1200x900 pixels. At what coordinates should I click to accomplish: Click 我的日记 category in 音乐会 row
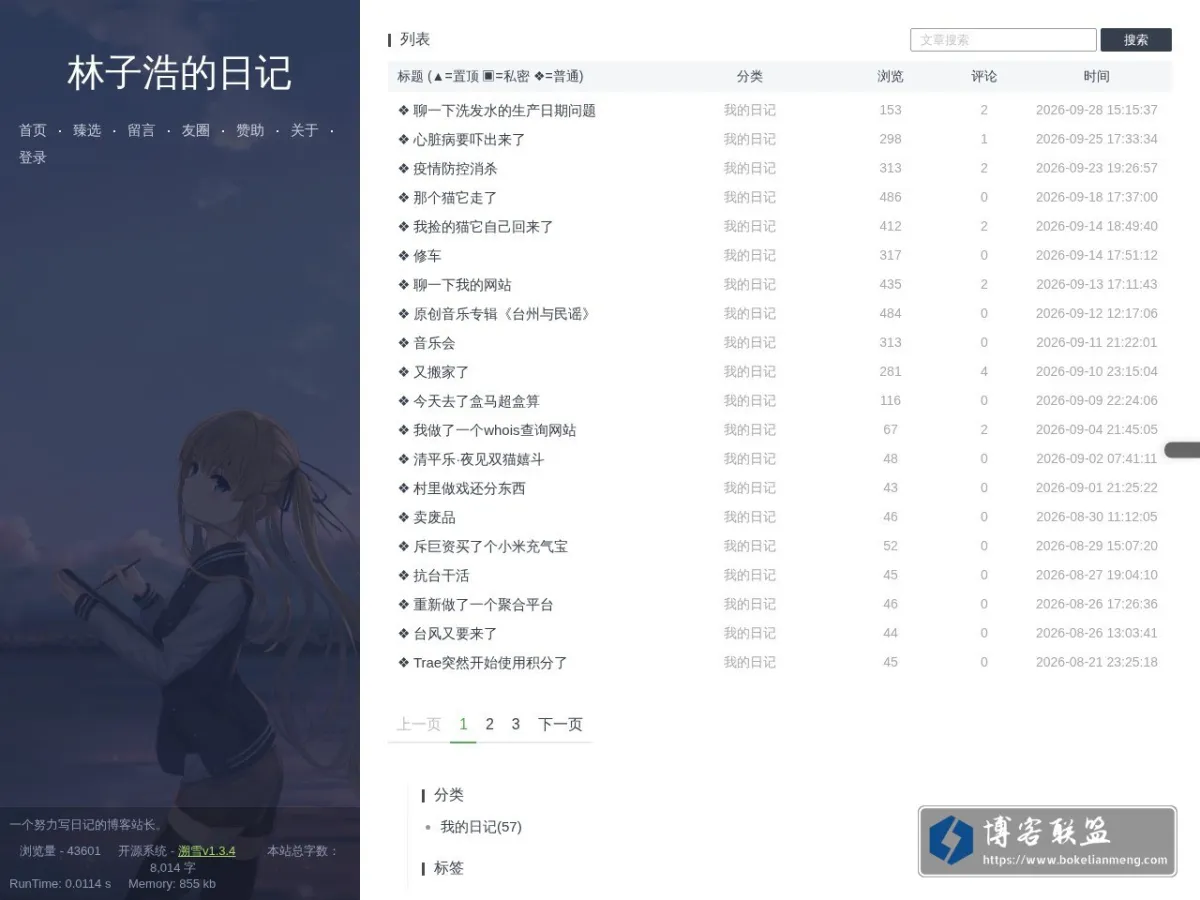pos(750,342)
